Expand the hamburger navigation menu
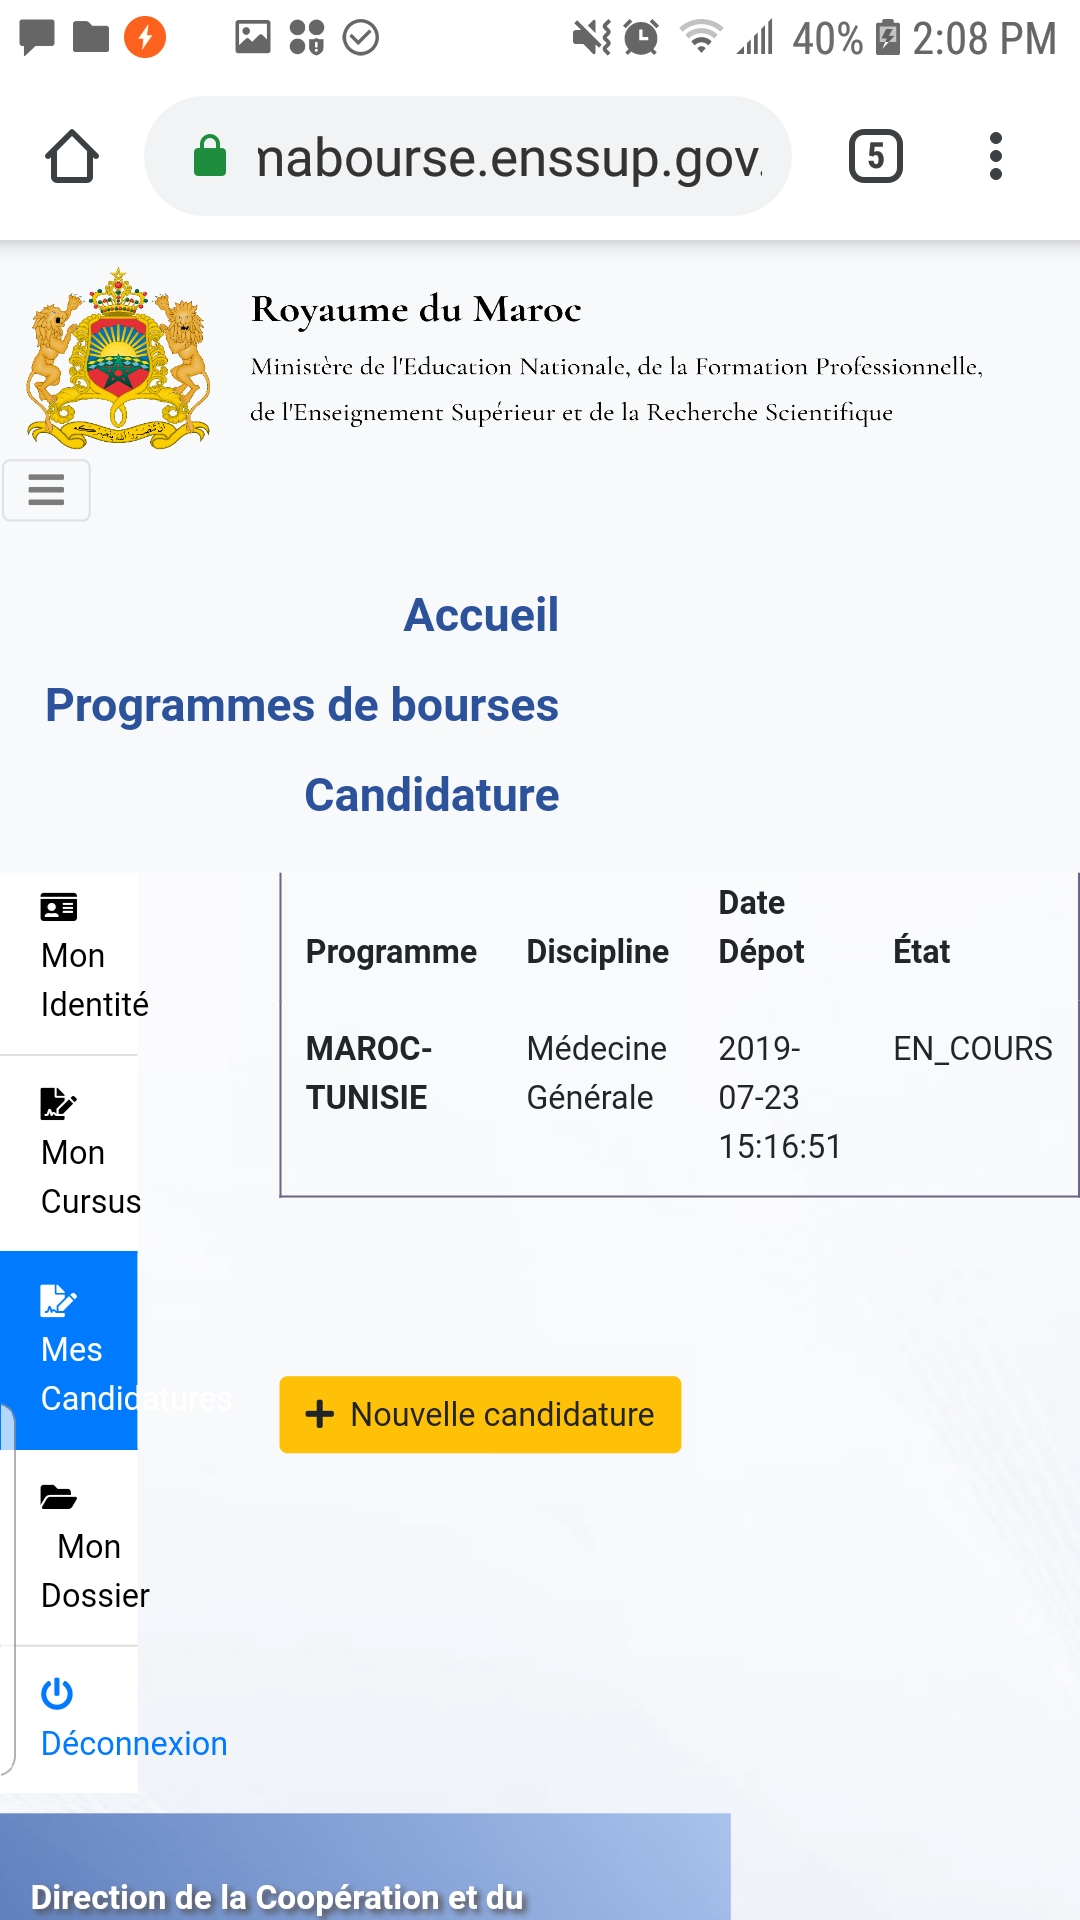 (46, 490)
